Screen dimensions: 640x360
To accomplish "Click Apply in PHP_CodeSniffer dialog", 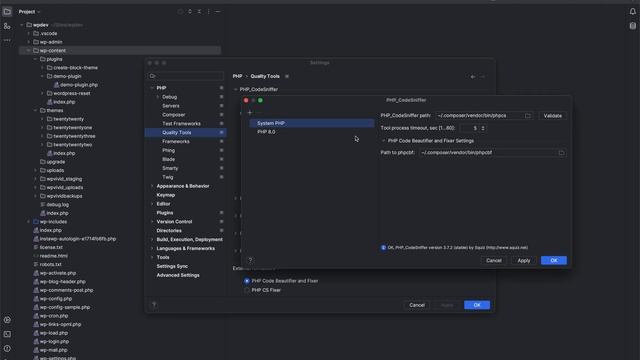I will [x=524, y=260].
